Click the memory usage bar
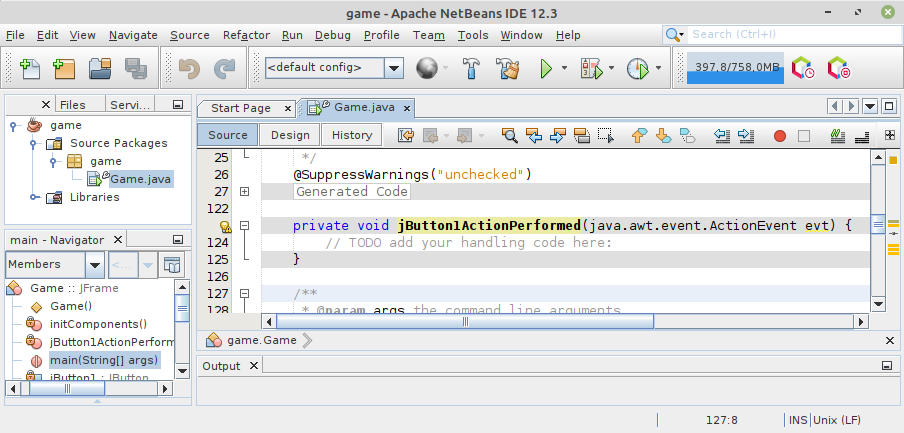904x433 pixels. (735, 68)
